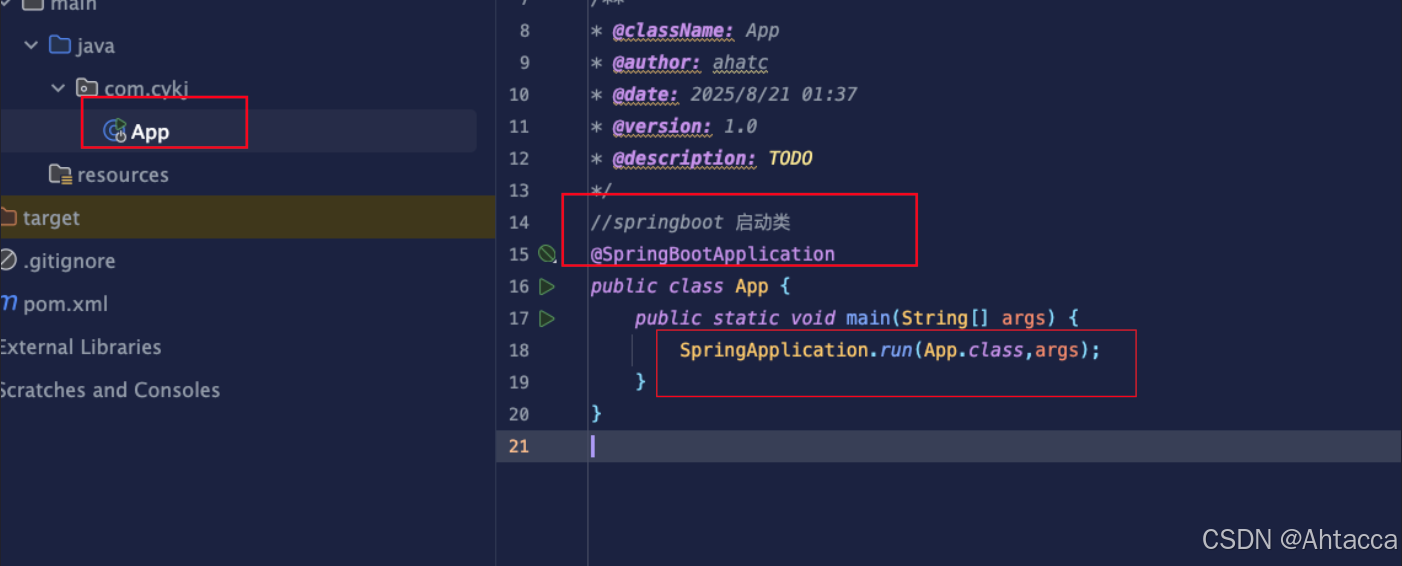Click line number 21 in gutter
1402x566 pixels.
click(518, 446)
